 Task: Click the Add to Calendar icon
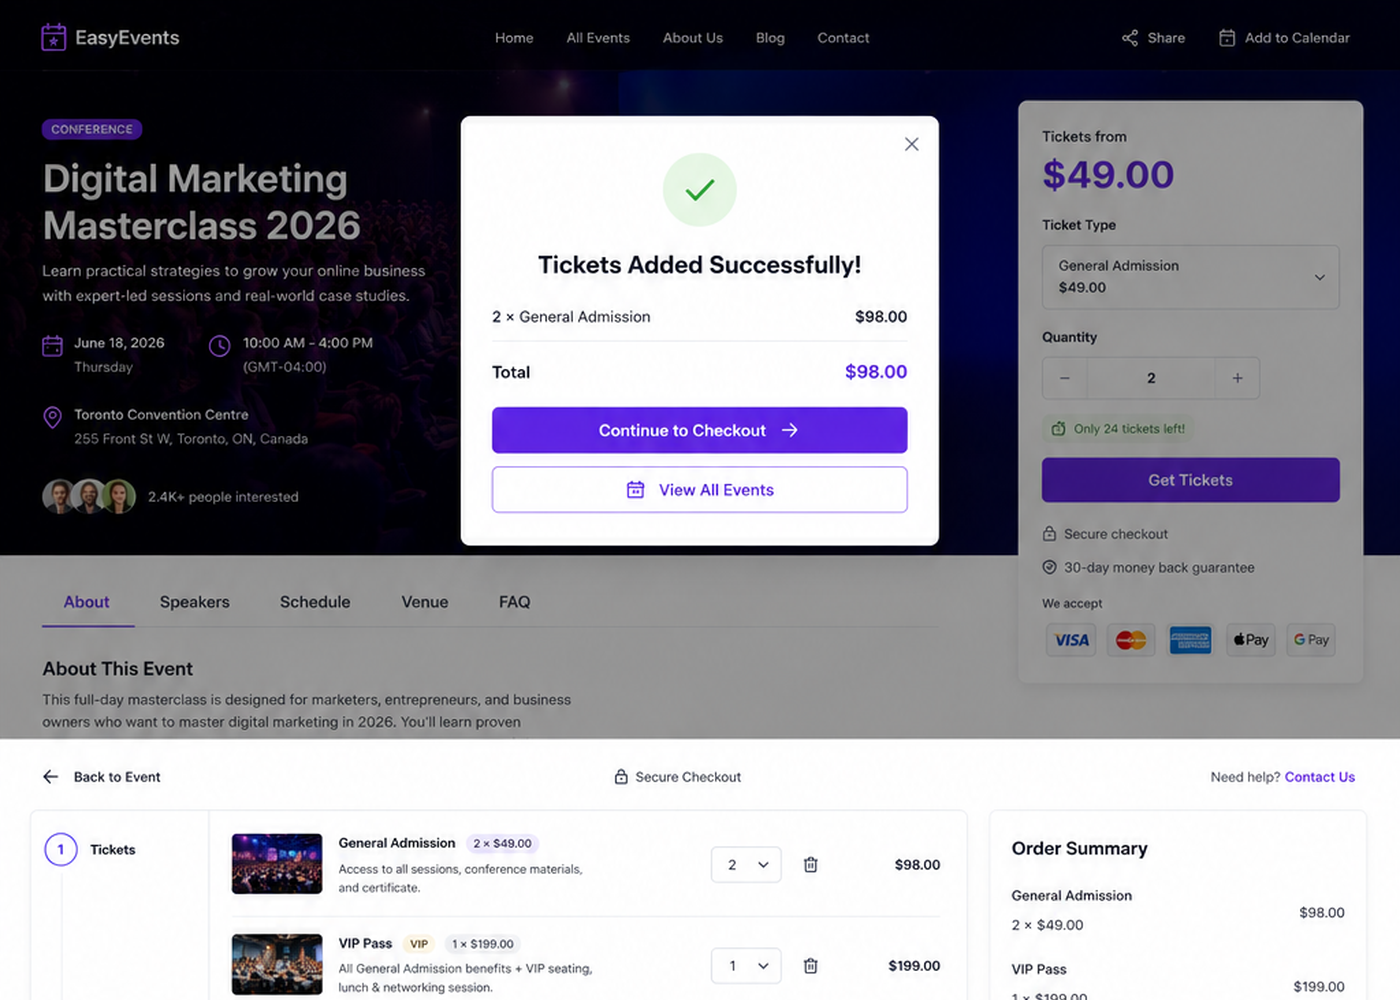point(1227,38)
